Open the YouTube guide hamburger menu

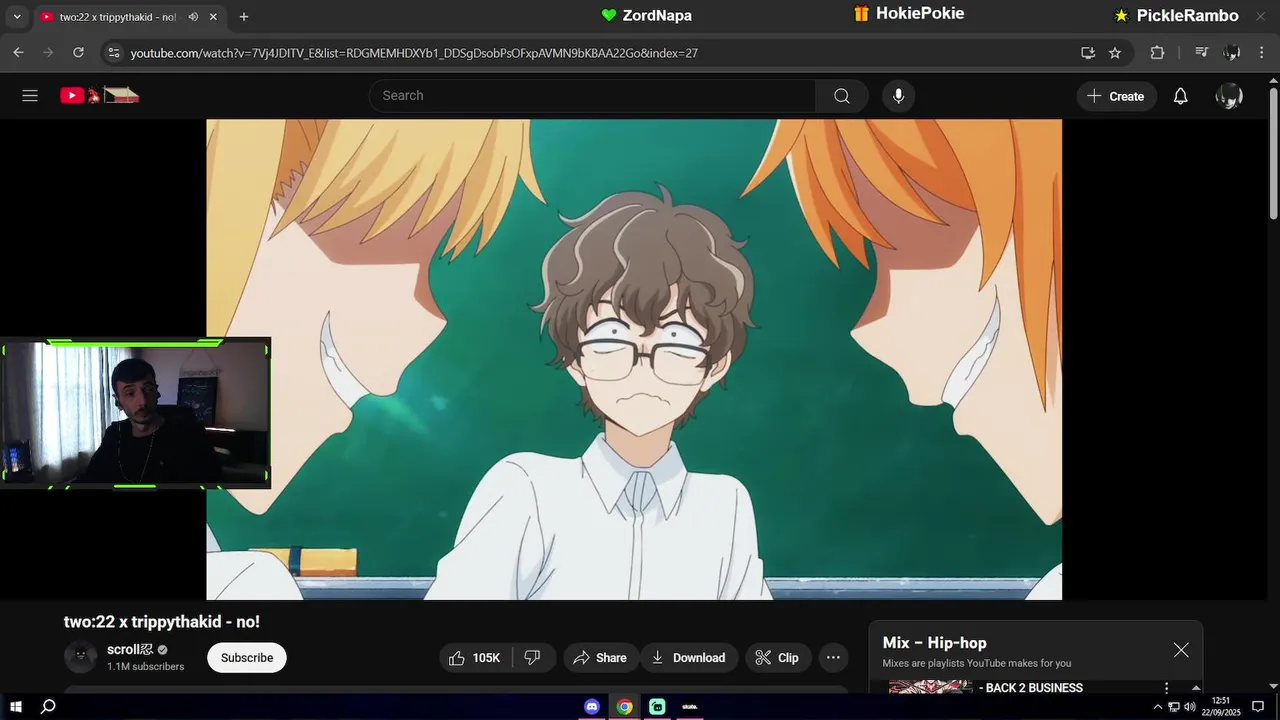coord(30,96)
